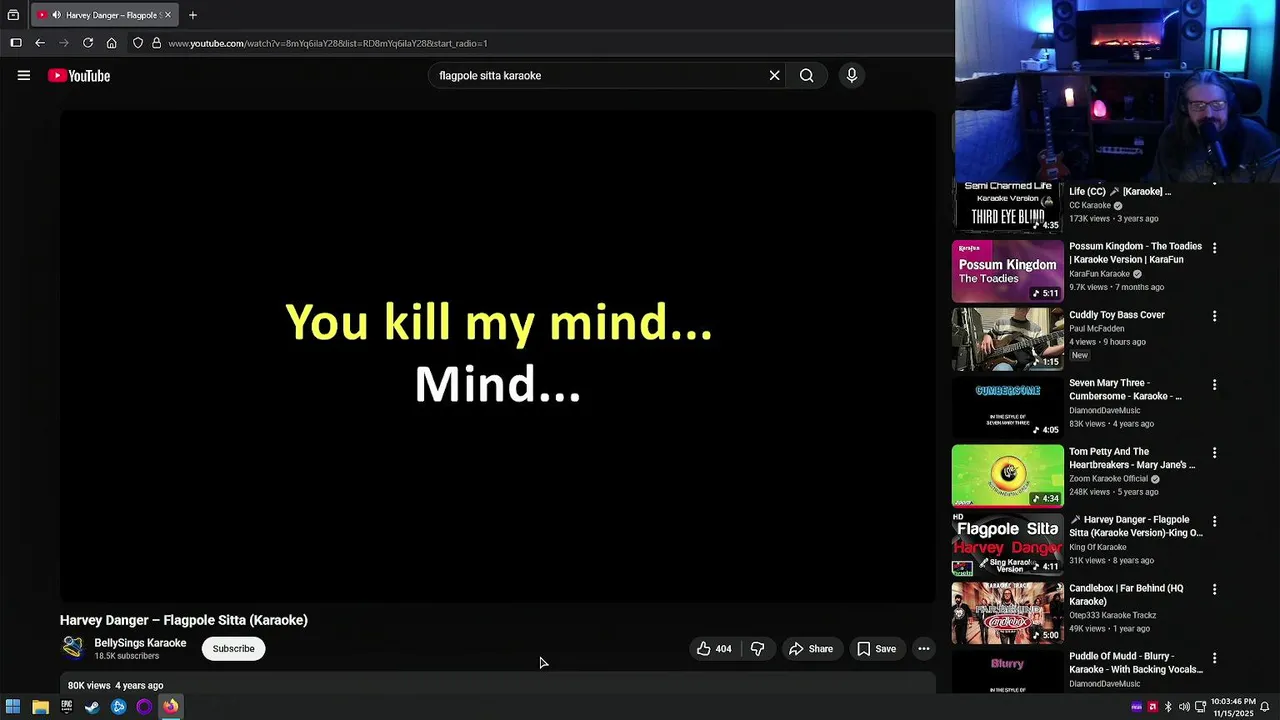This screenshot has width=1280, height=720.
Task: Open Bluetooth tray icon
Action: coord(1168,707)
